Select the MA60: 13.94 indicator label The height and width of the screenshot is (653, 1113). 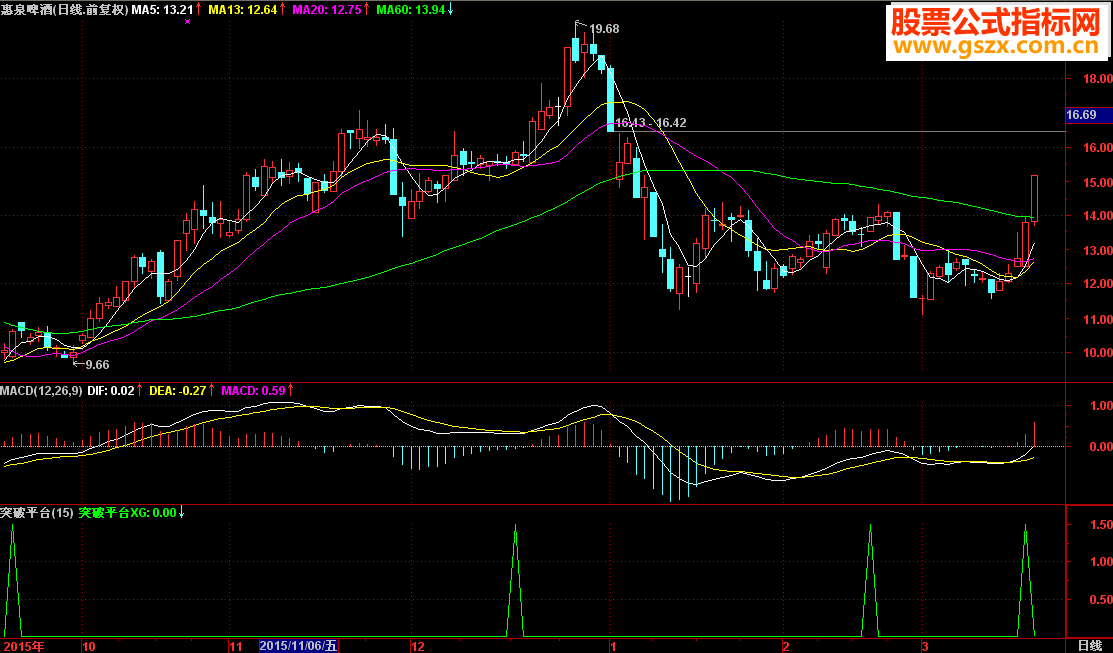411,9
